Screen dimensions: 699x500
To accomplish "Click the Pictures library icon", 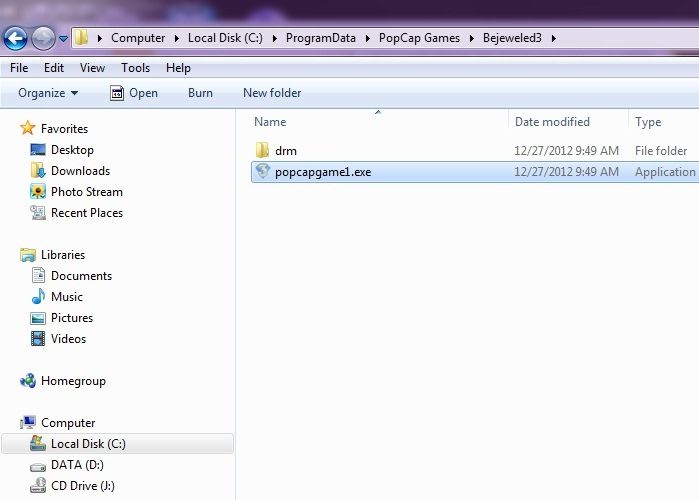I will 38,318.
